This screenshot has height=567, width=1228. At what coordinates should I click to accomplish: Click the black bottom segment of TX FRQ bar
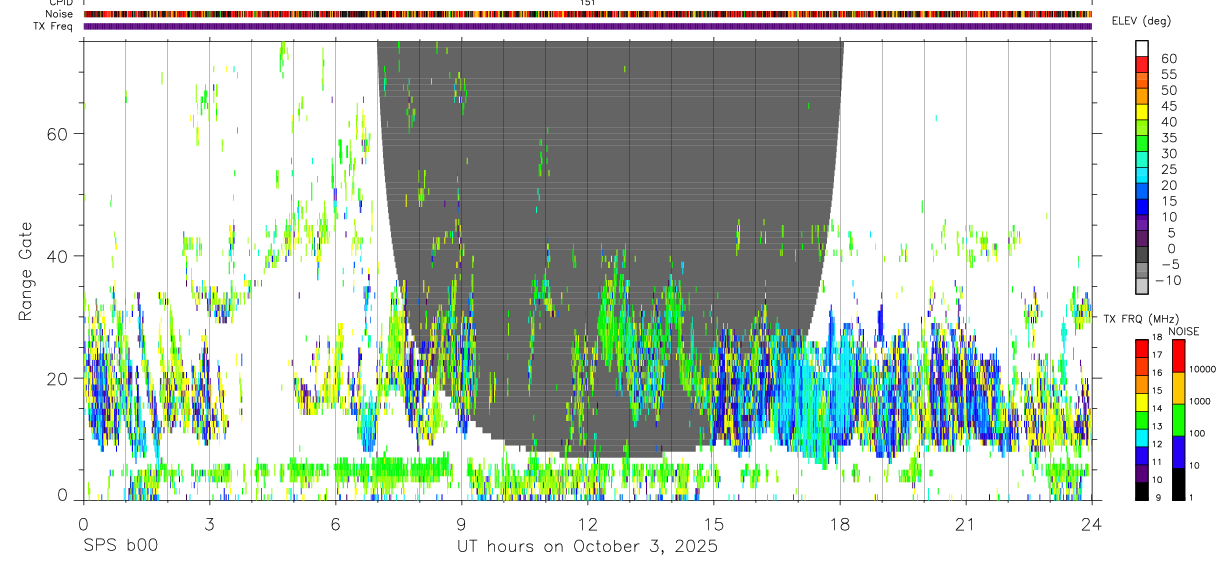click(x=1142, y=490)
